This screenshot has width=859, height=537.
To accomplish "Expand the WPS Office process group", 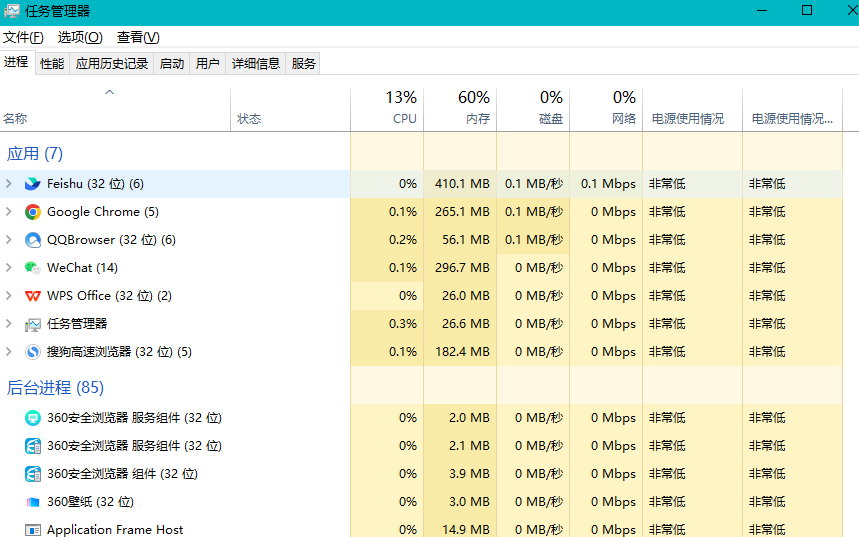I will [9, 295].
